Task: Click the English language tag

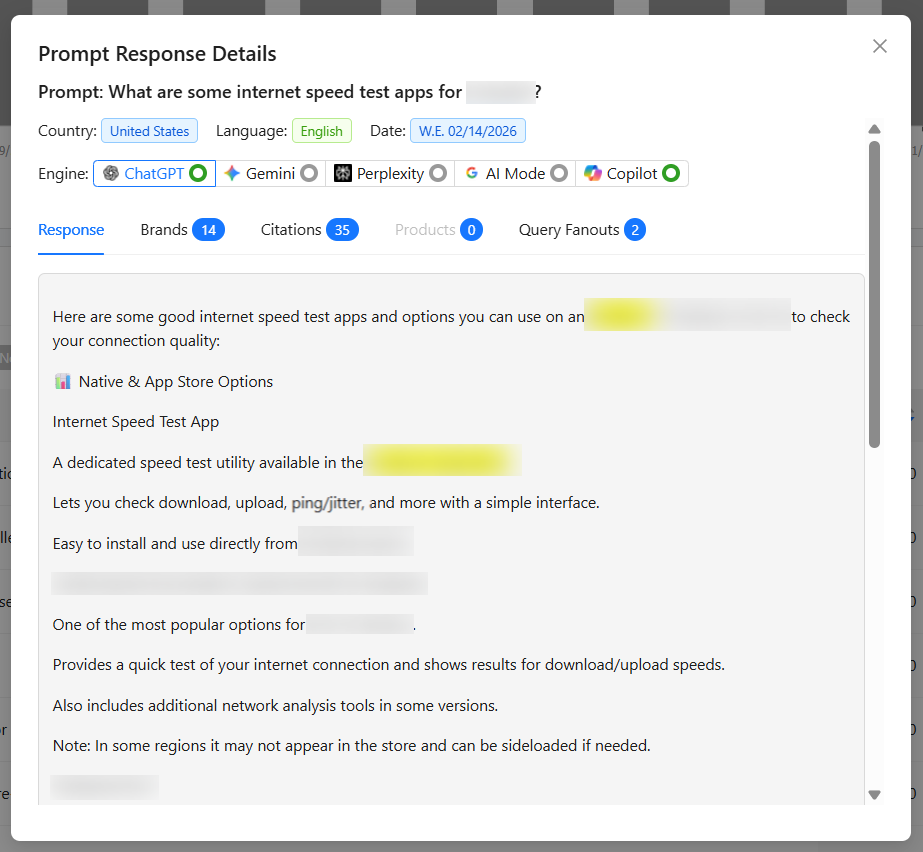Action: pyautogui.click(x=321, y=131)
